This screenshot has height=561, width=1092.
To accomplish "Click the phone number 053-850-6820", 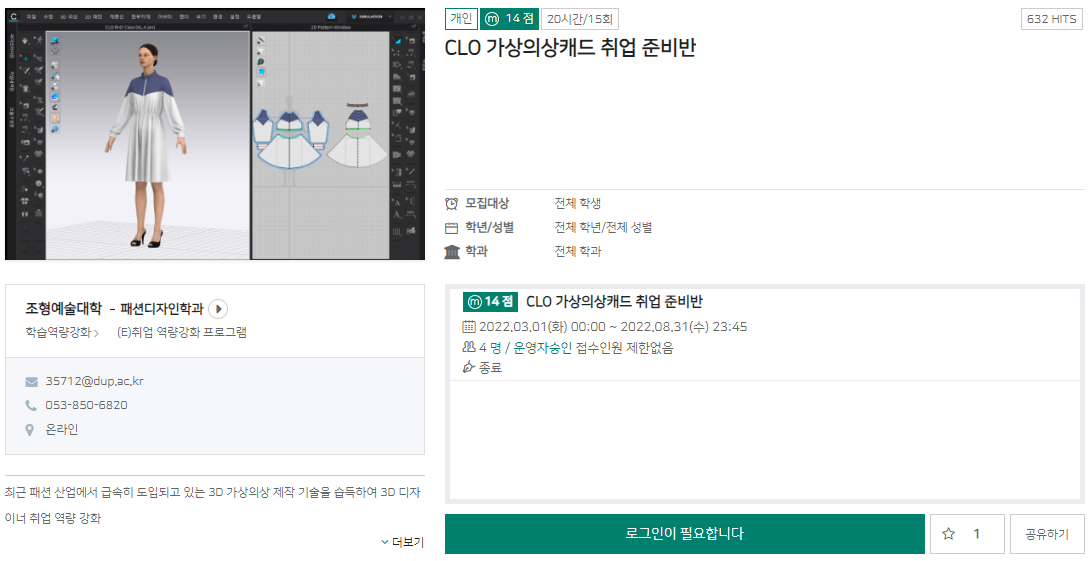I will click(86, 405).
